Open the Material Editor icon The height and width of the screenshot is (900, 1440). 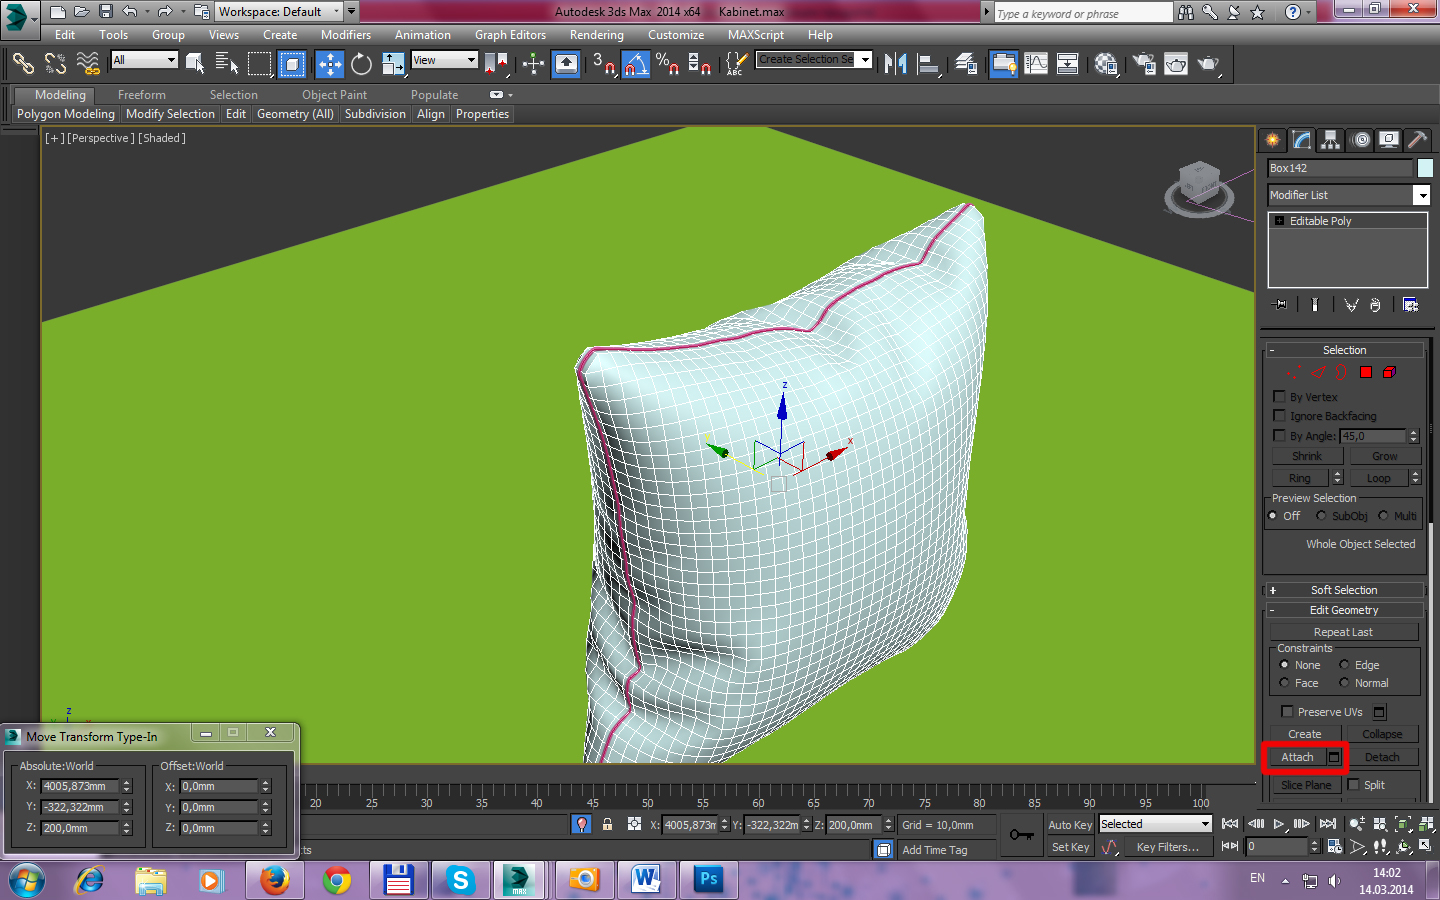pos(1106,65)
